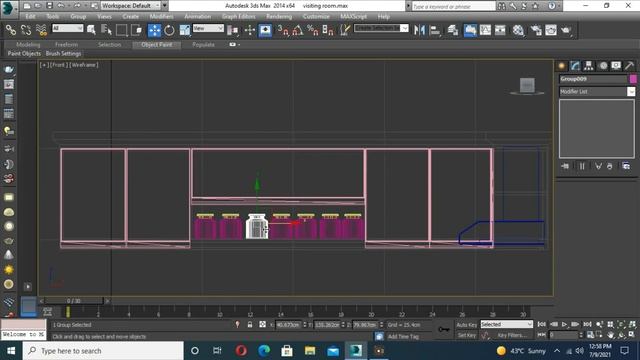This screenshot has width=640, height=360.
Task: Open the Render Setup icon
Action: pyautogui.click(x=536, y=30)
